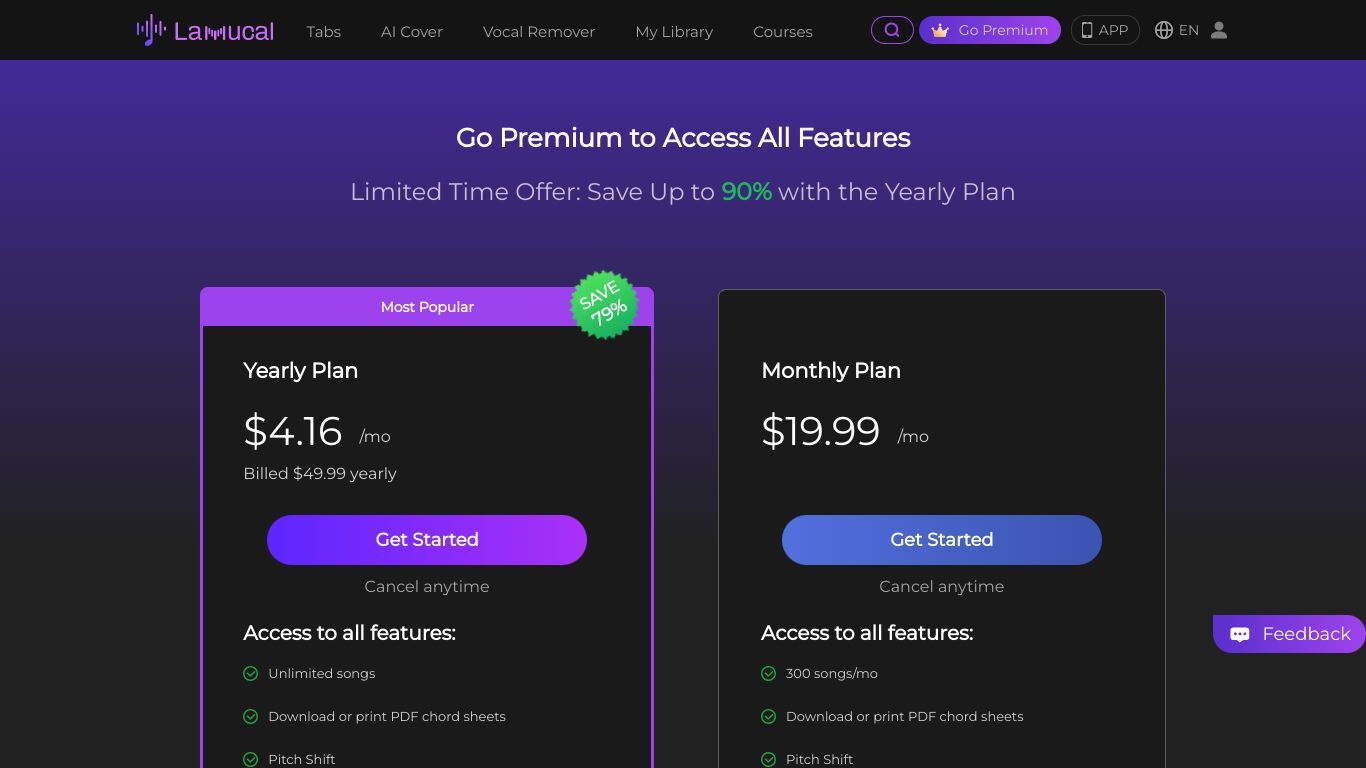Viewport: 1366px width, 768px height.
Task: Open the search magnifier icon
Action: [892, 30]
